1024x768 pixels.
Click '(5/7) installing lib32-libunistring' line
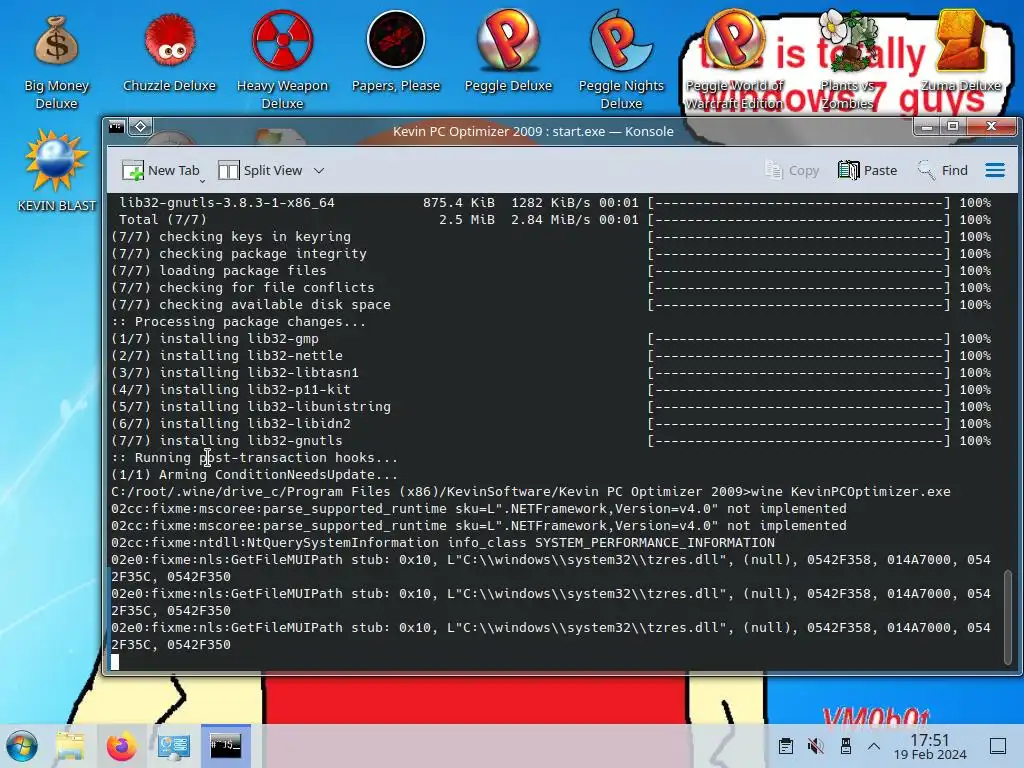coord(251,407)
